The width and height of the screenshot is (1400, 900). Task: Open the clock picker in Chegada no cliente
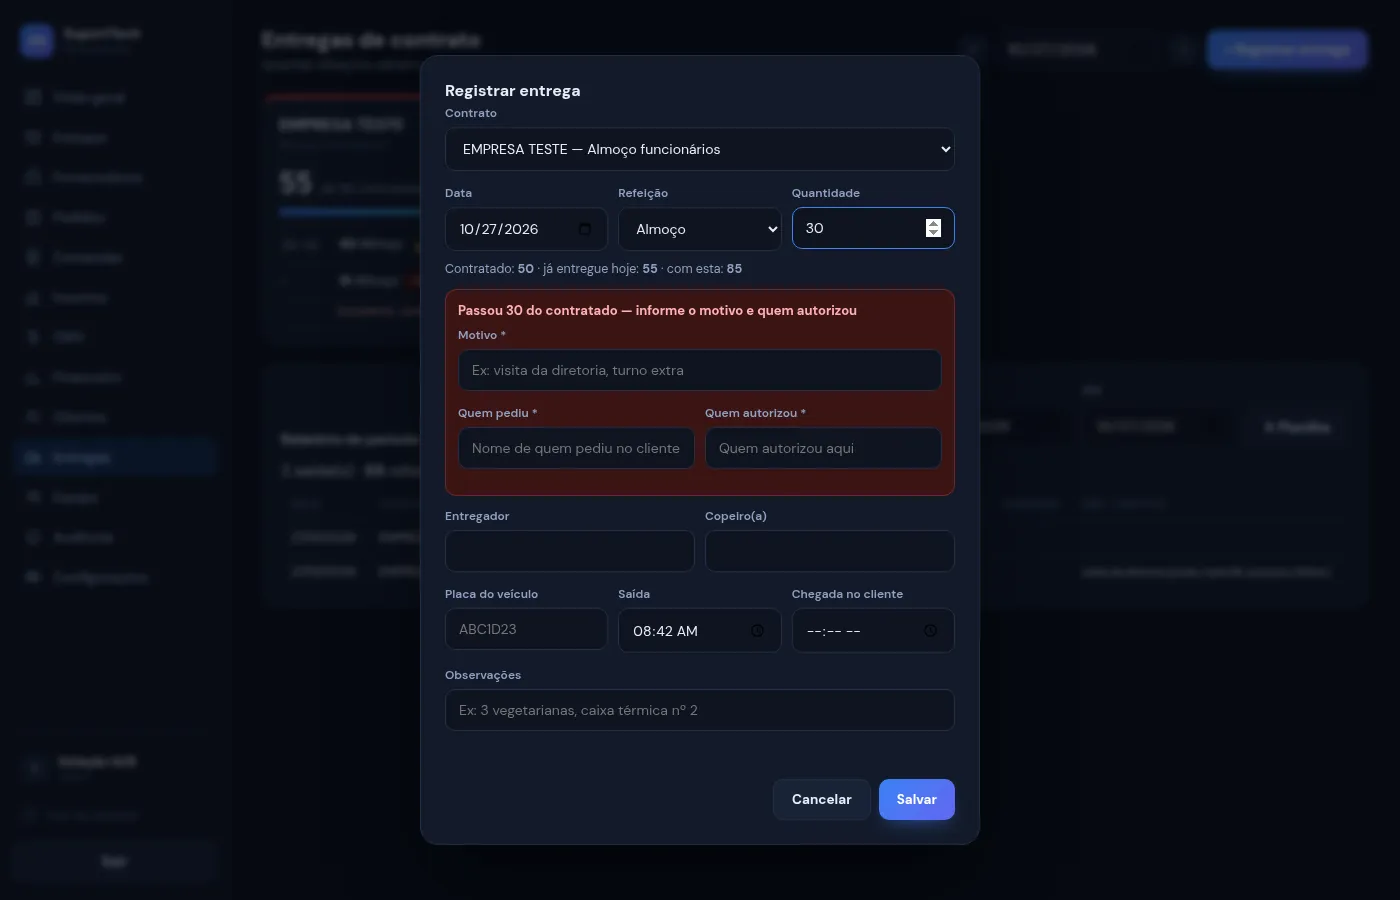coord(930,631)
